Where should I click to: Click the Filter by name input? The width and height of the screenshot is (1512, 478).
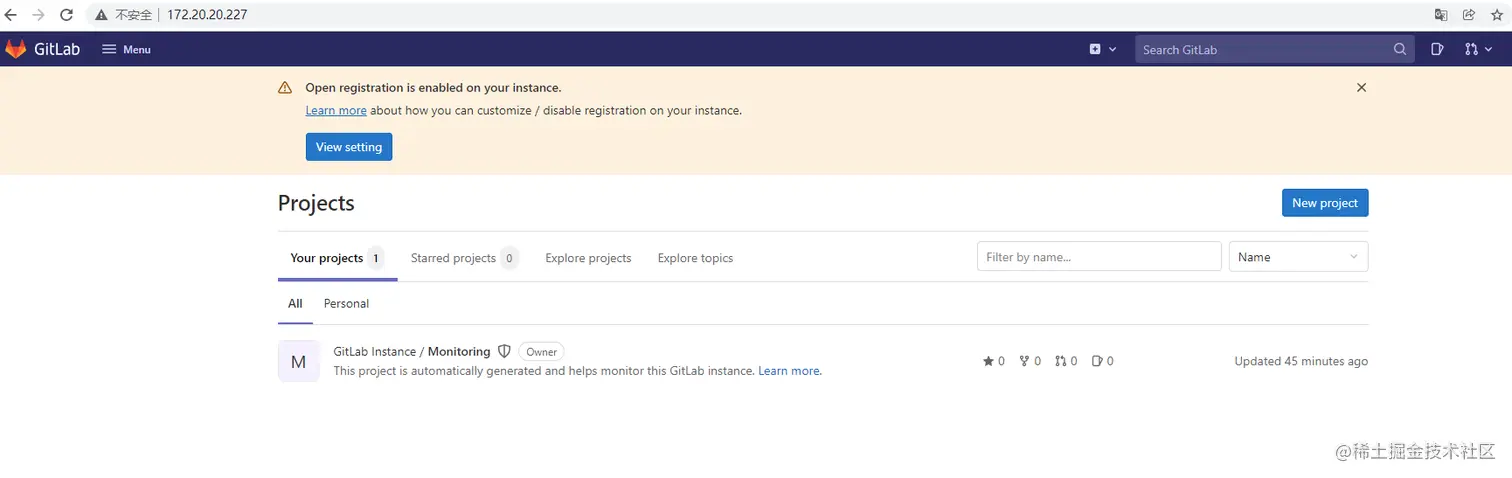click(x=1099, y=257)
